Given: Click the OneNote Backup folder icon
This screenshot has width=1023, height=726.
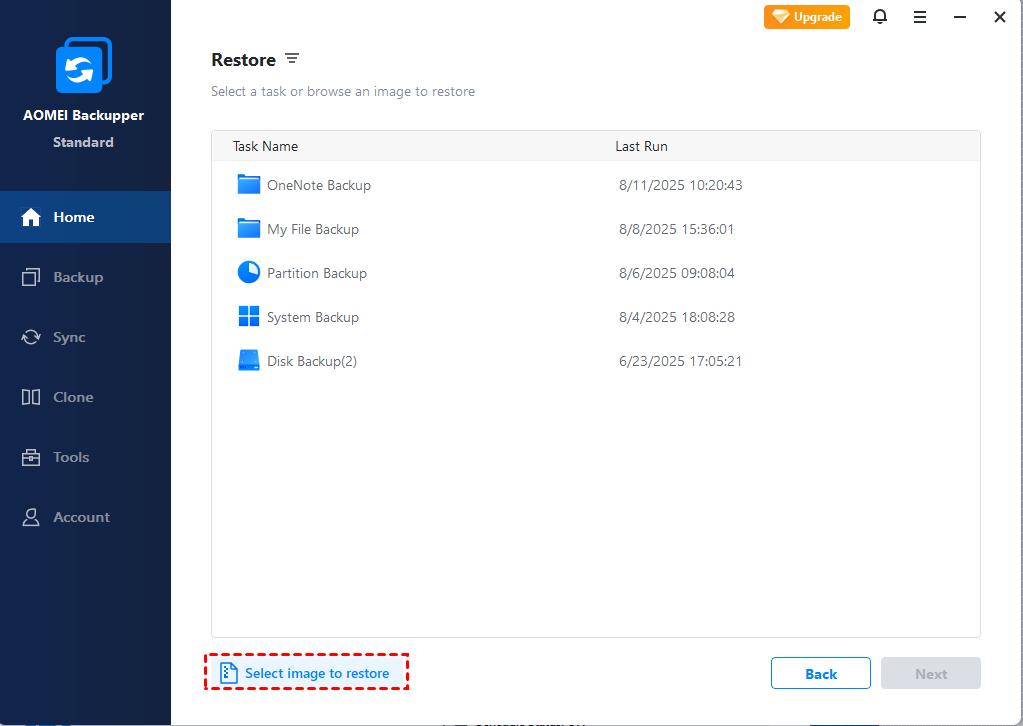Looking at the screenshot, I should pos(247,184).
